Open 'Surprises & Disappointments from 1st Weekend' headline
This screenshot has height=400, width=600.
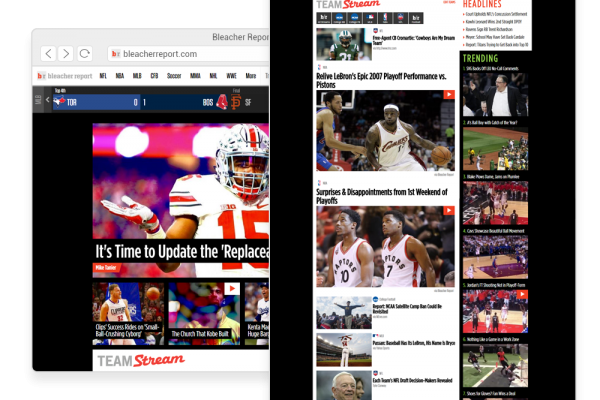click(x=382, y=196)
